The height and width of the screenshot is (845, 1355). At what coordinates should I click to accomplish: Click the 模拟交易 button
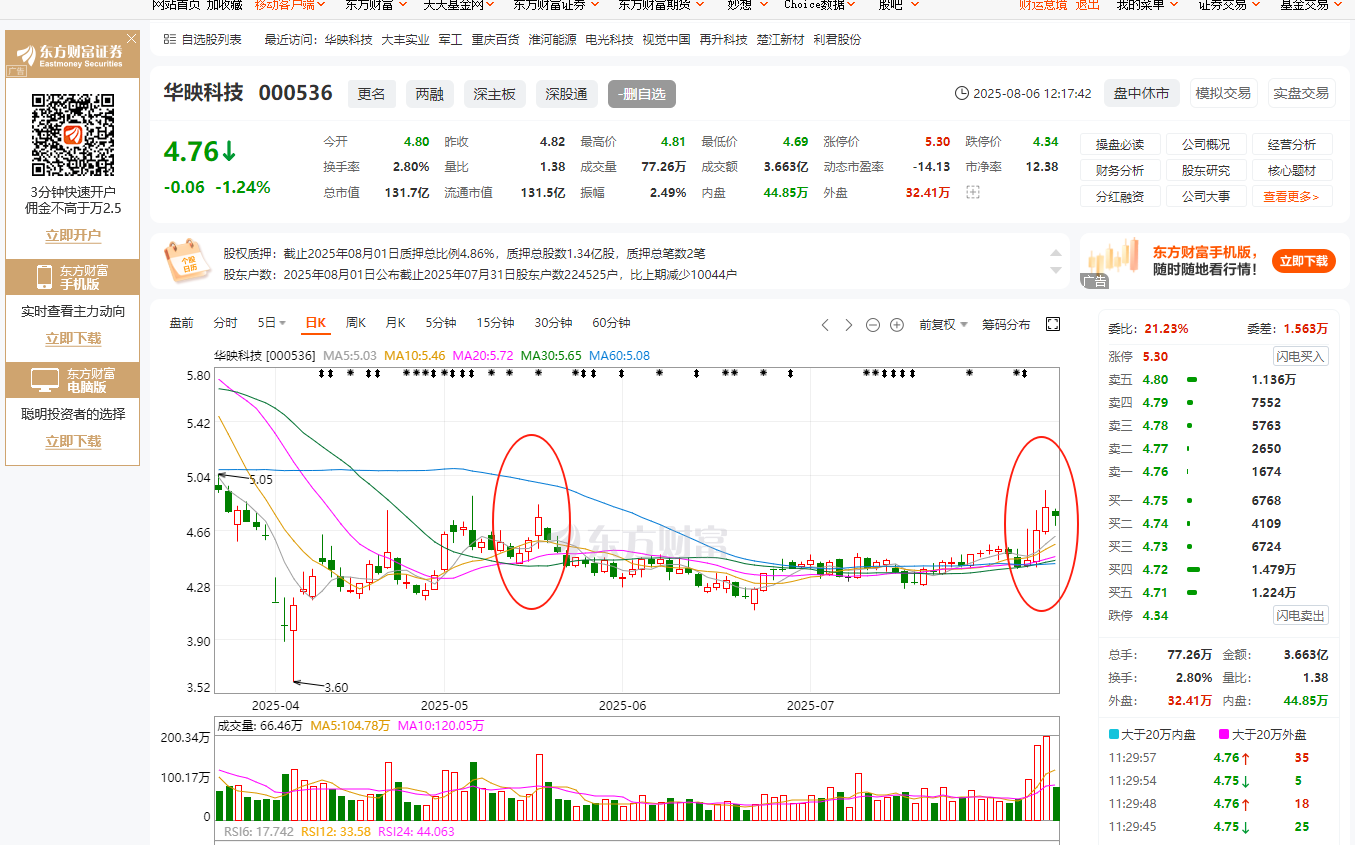coord(1223,93)
